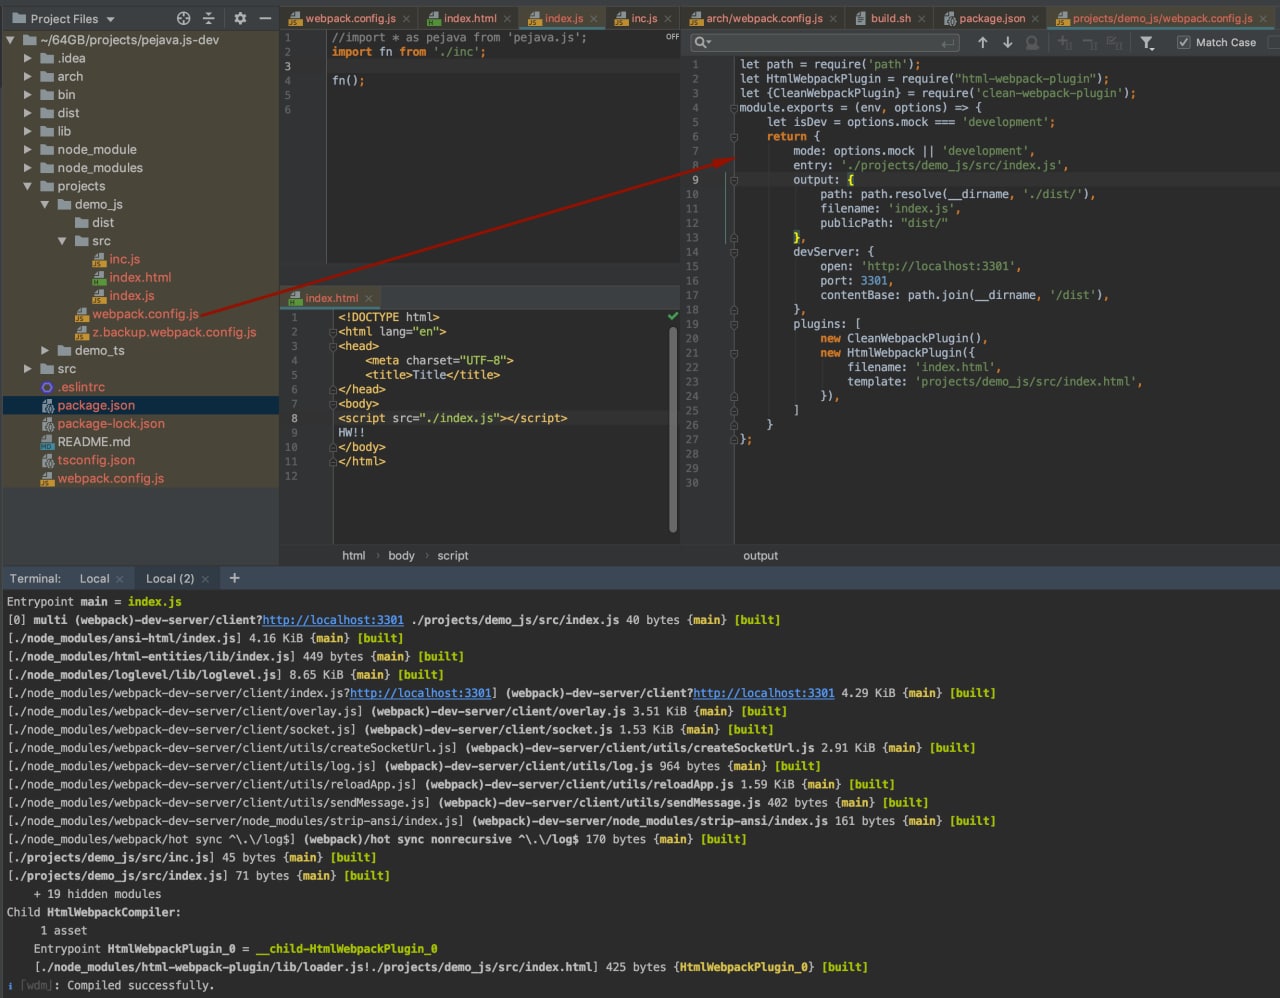Toggle the Match Case checkbox
This screenshot has height=998, width=1280.
(1184, 42)
